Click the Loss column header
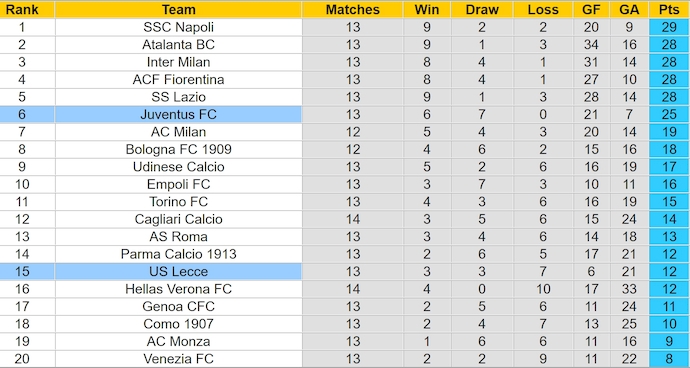Viewport: 690px width, 368px height. (x=543, y=10)
